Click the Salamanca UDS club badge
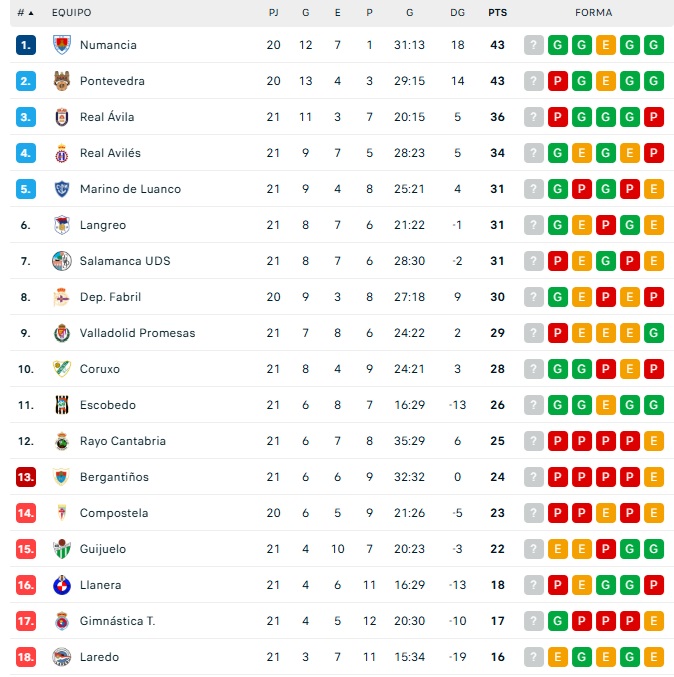Viewport: 674px width, 677px height. [62, 261]
